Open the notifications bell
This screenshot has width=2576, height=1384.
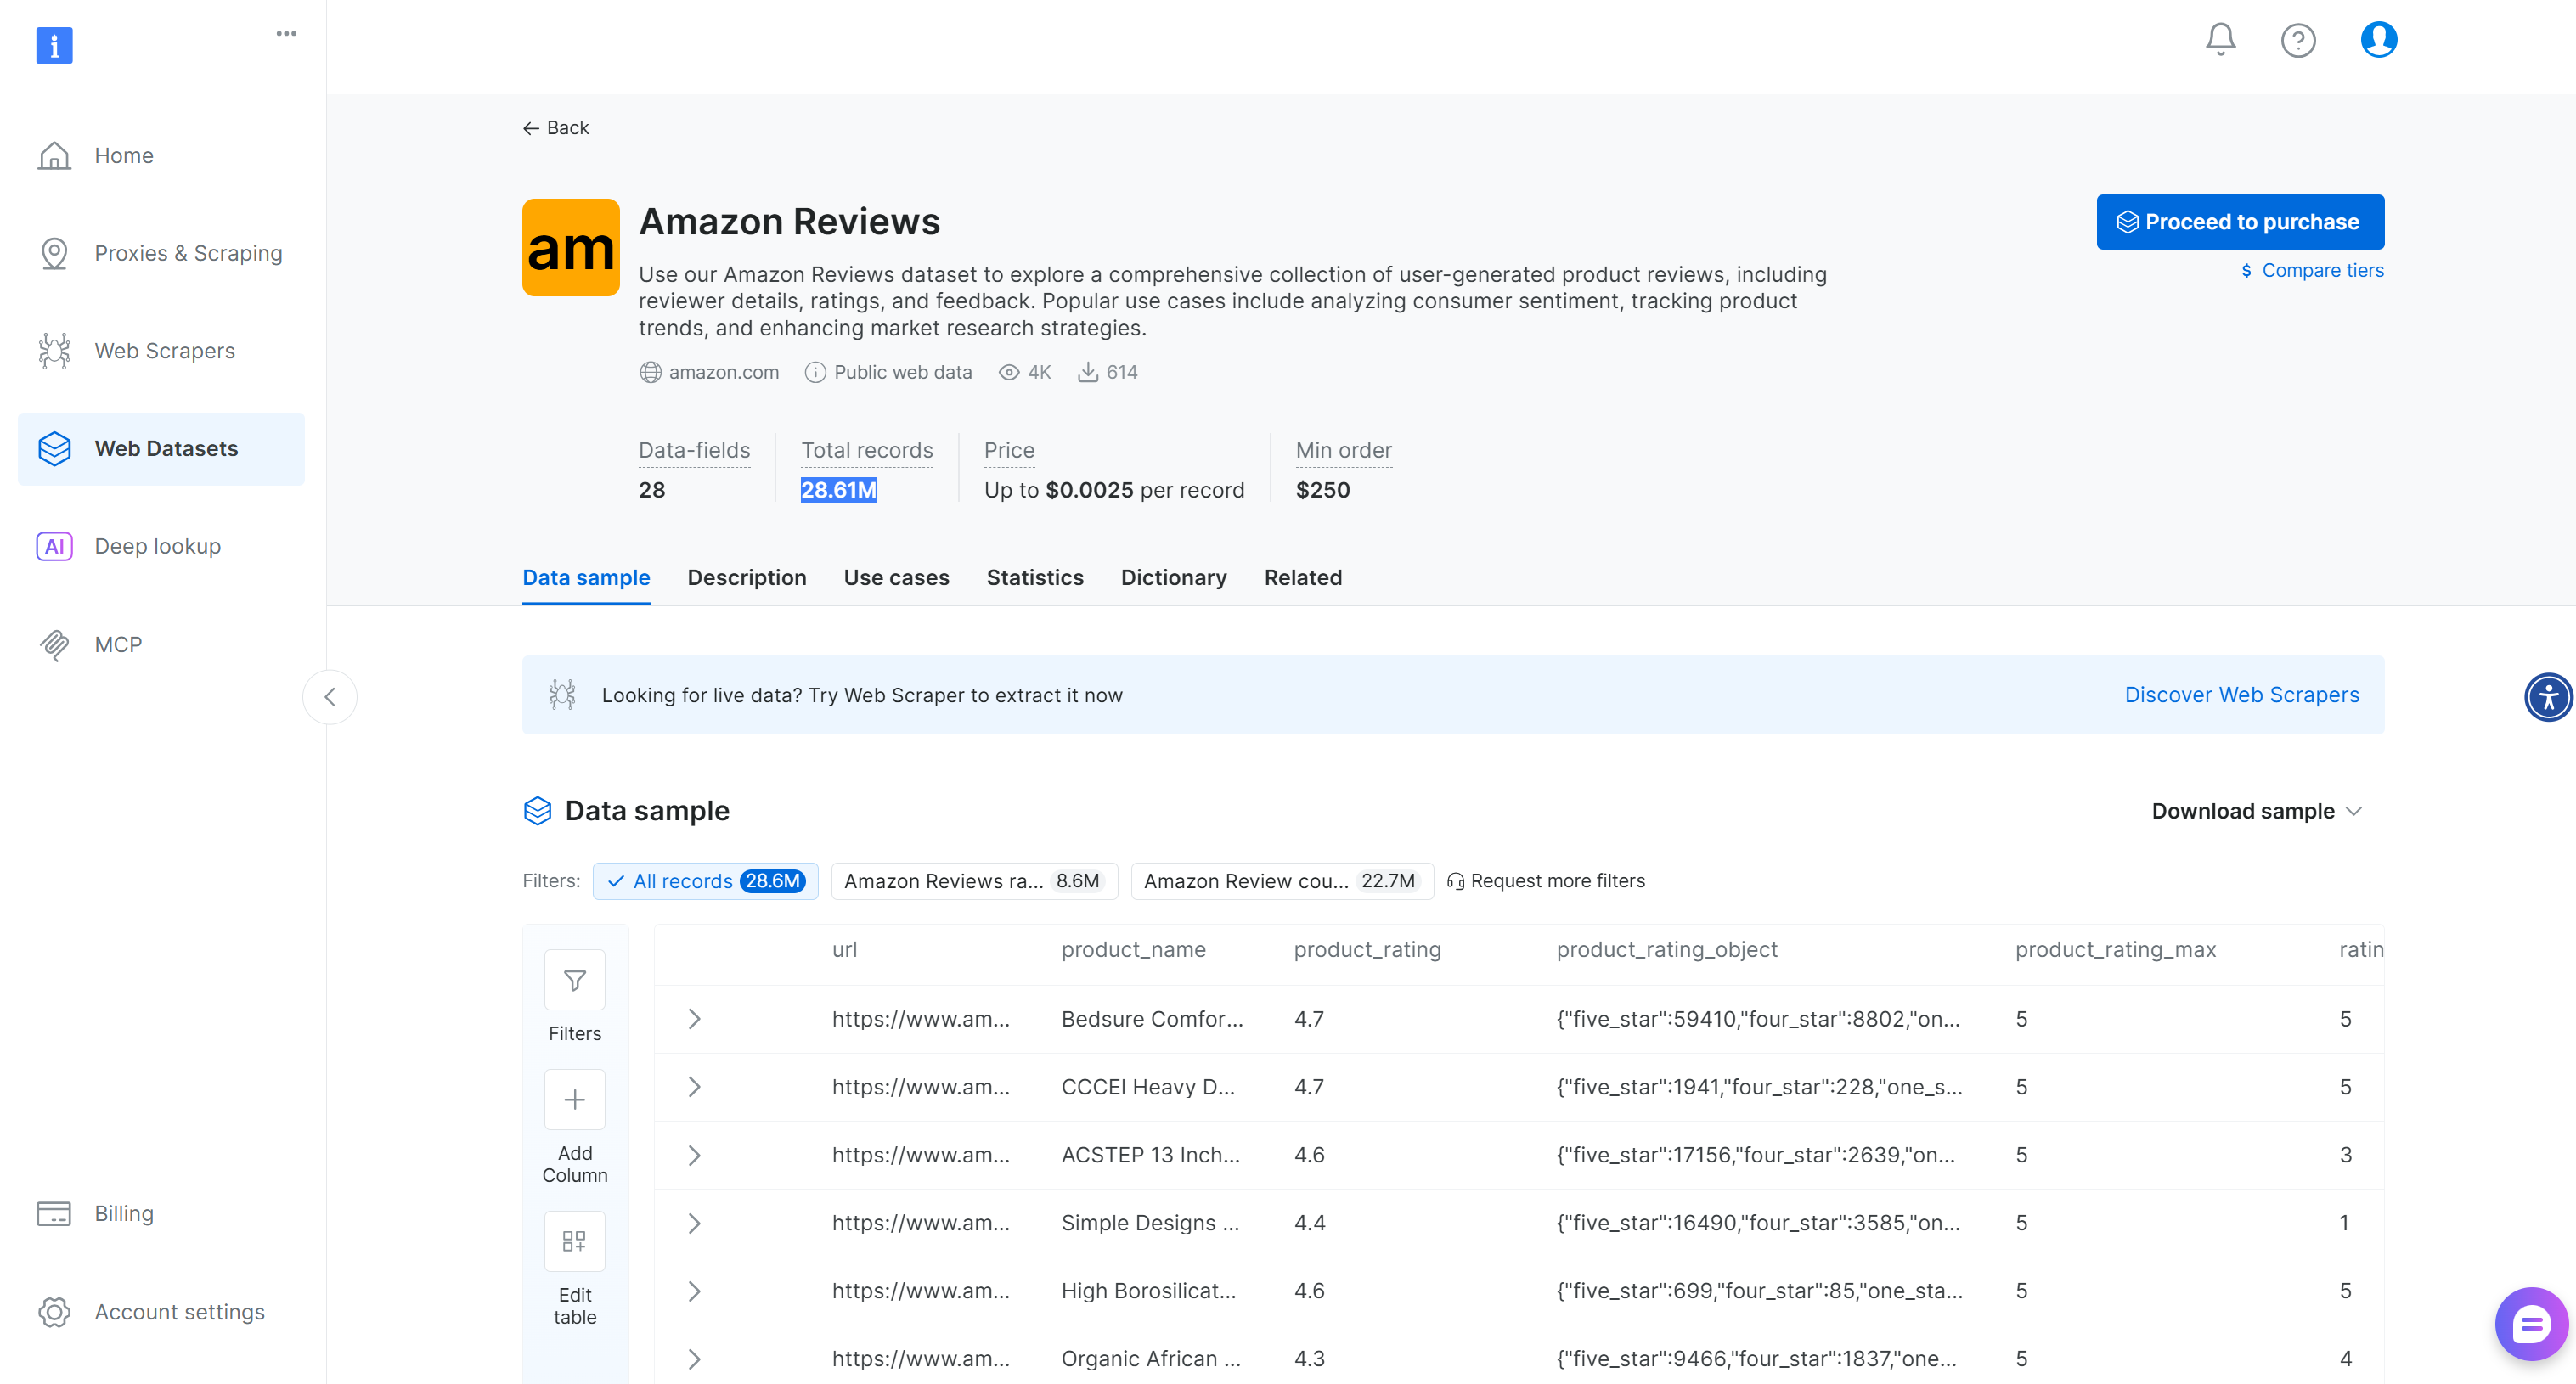tap(2219, 39)
